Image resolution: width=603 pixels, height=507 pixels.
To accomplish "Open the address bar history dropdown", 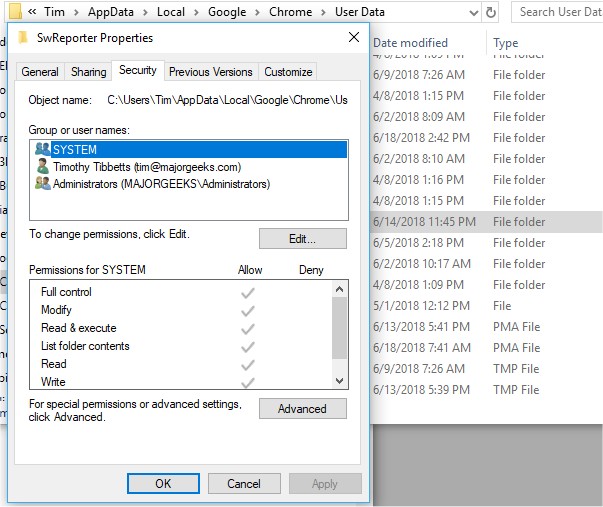I will pos(474,13).
